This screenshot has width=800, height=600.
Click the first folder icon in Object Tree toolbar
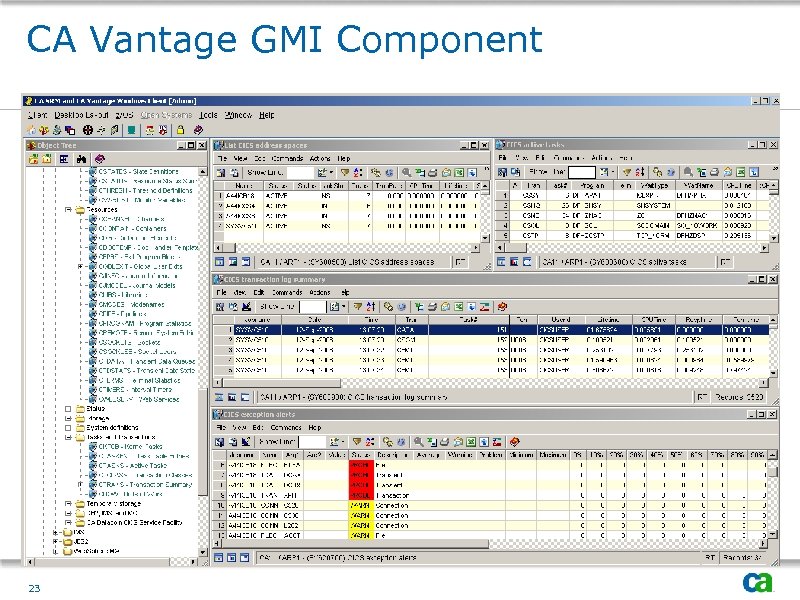[x=33, y=159]
